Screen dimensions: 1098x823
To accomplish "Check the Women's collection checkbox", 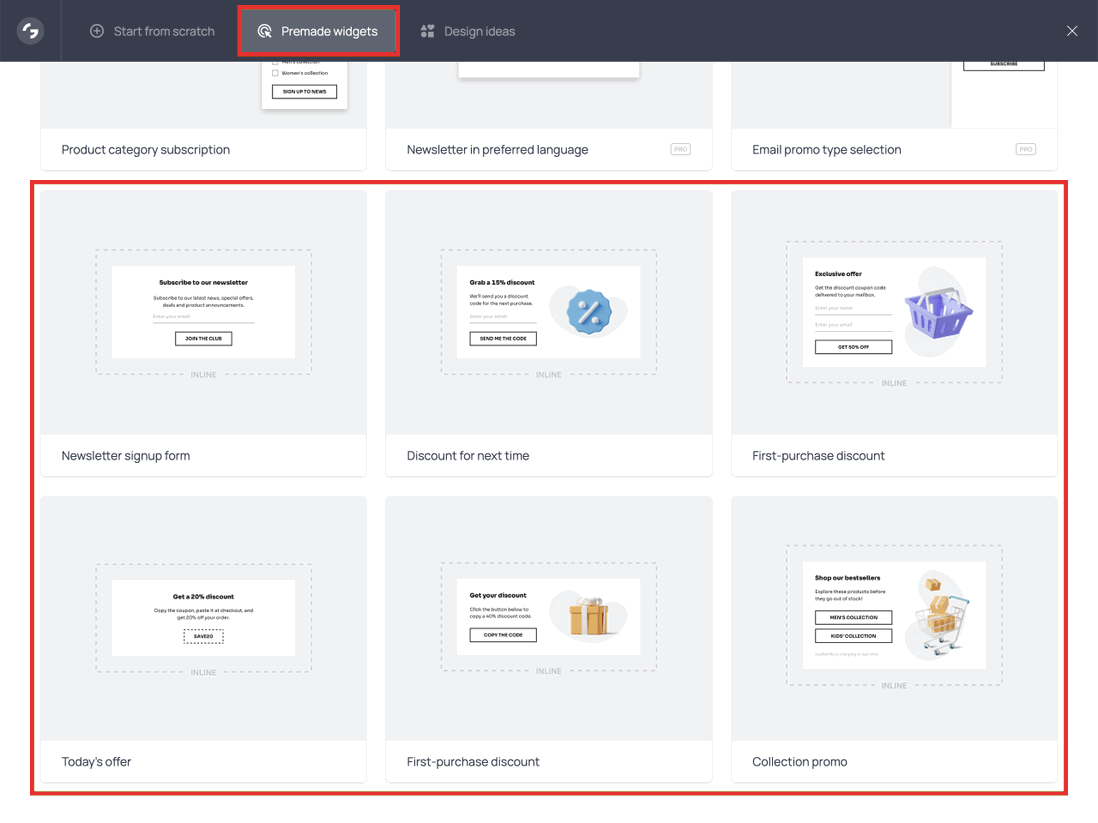I will click(x=274, y=72).
